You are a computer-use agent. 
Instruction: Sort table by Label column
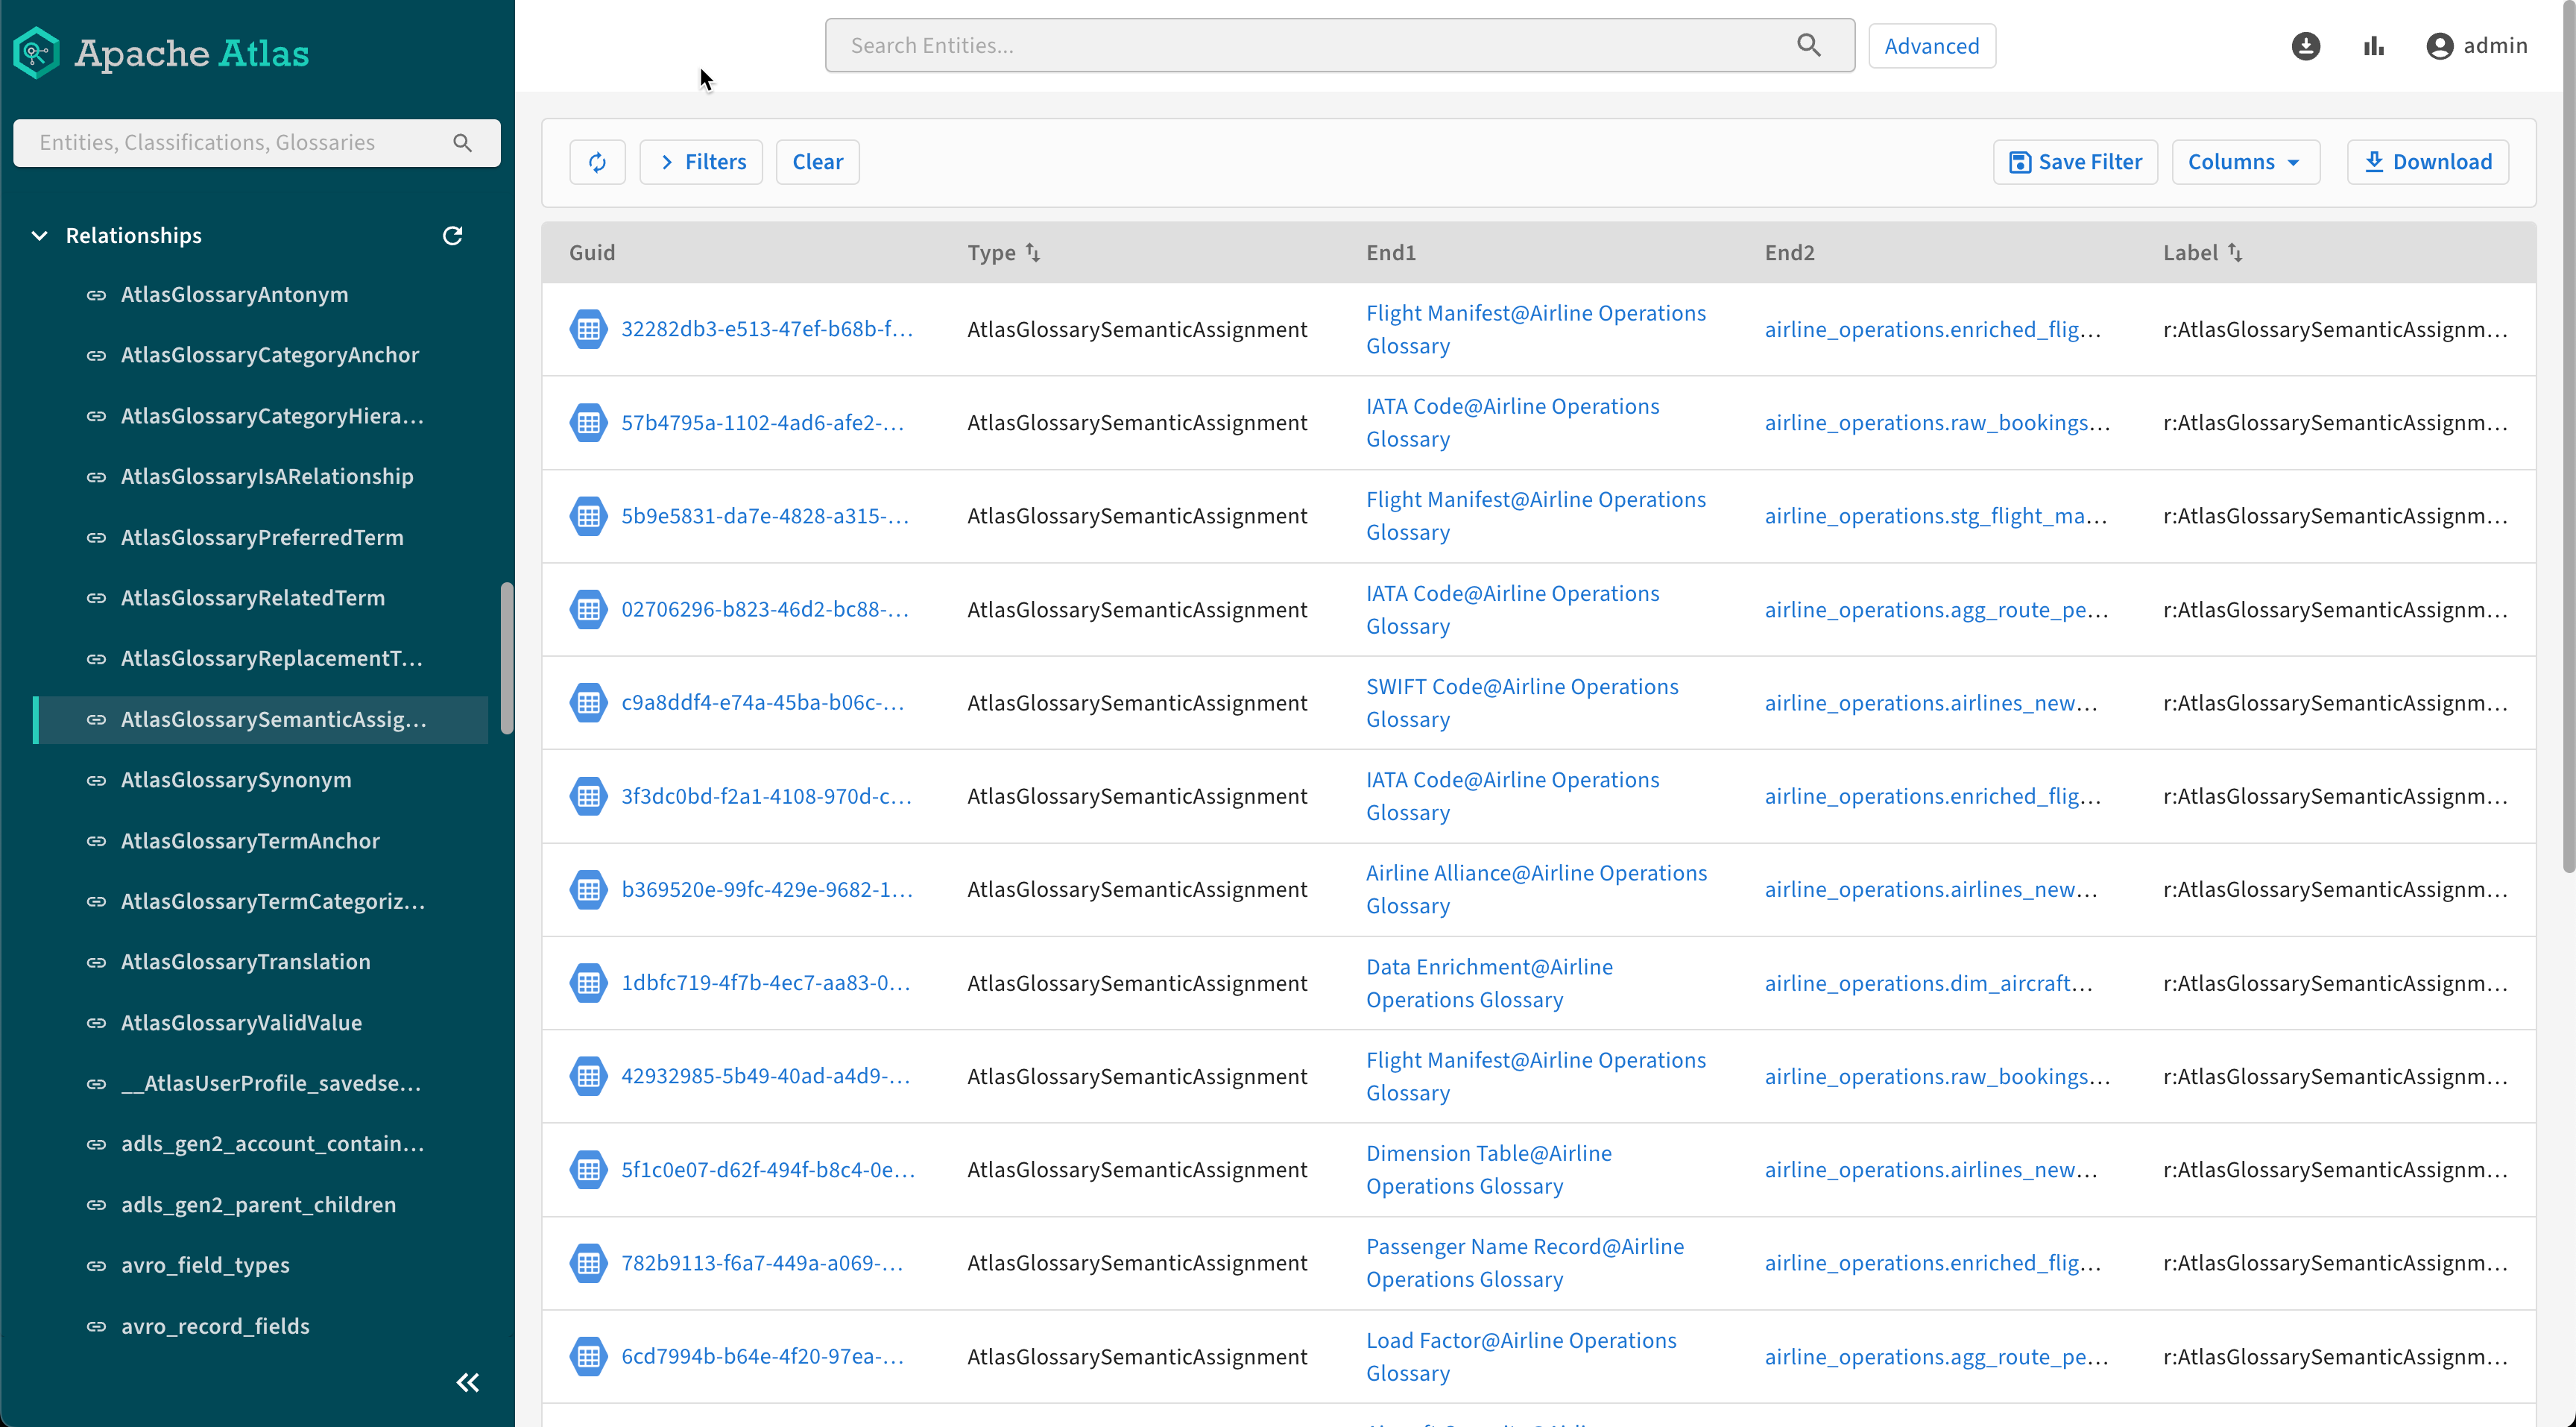click(2234, 253)
